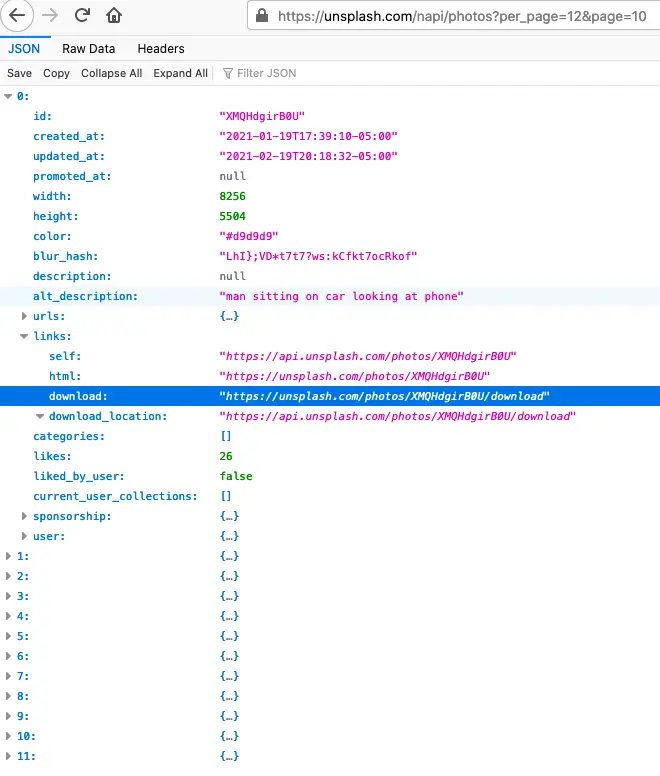Collapse the 0: root node
Viewport: 660px width, 776px height.
tap(8, 97)
